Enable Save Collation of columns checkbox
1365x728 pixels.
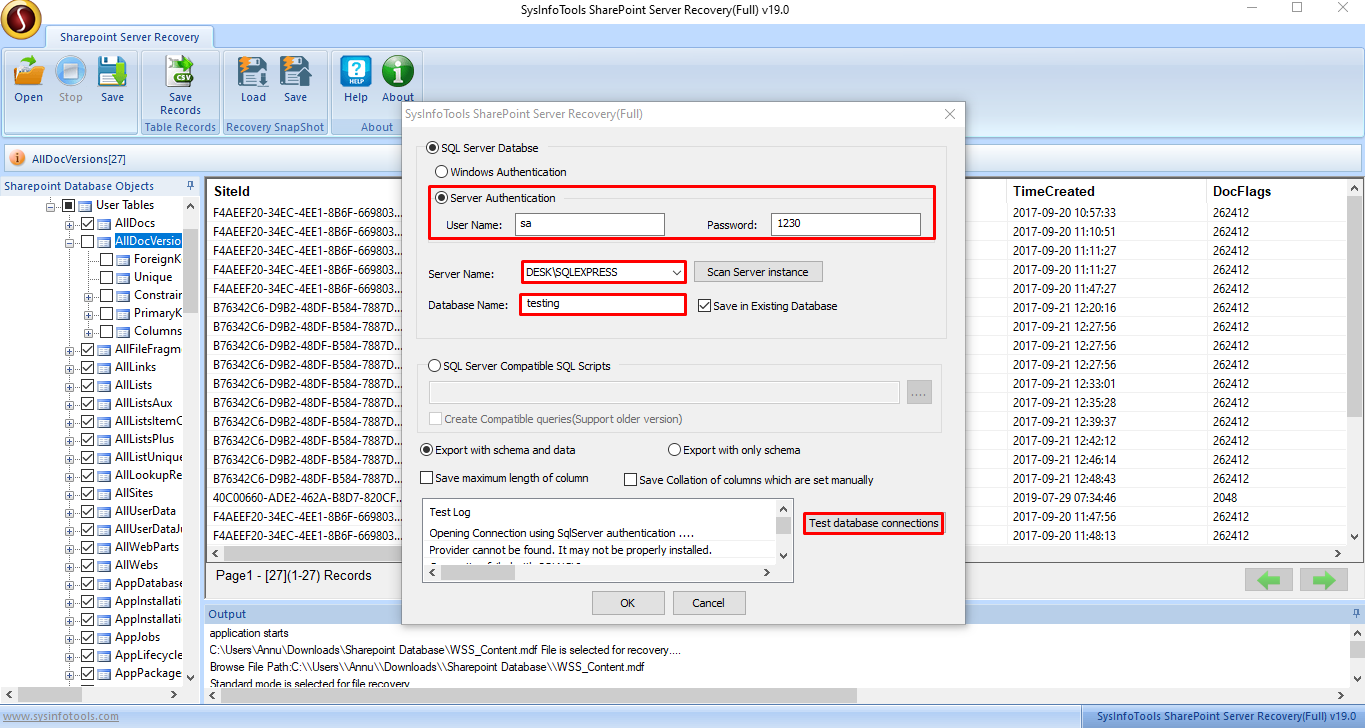pos(630,480)
